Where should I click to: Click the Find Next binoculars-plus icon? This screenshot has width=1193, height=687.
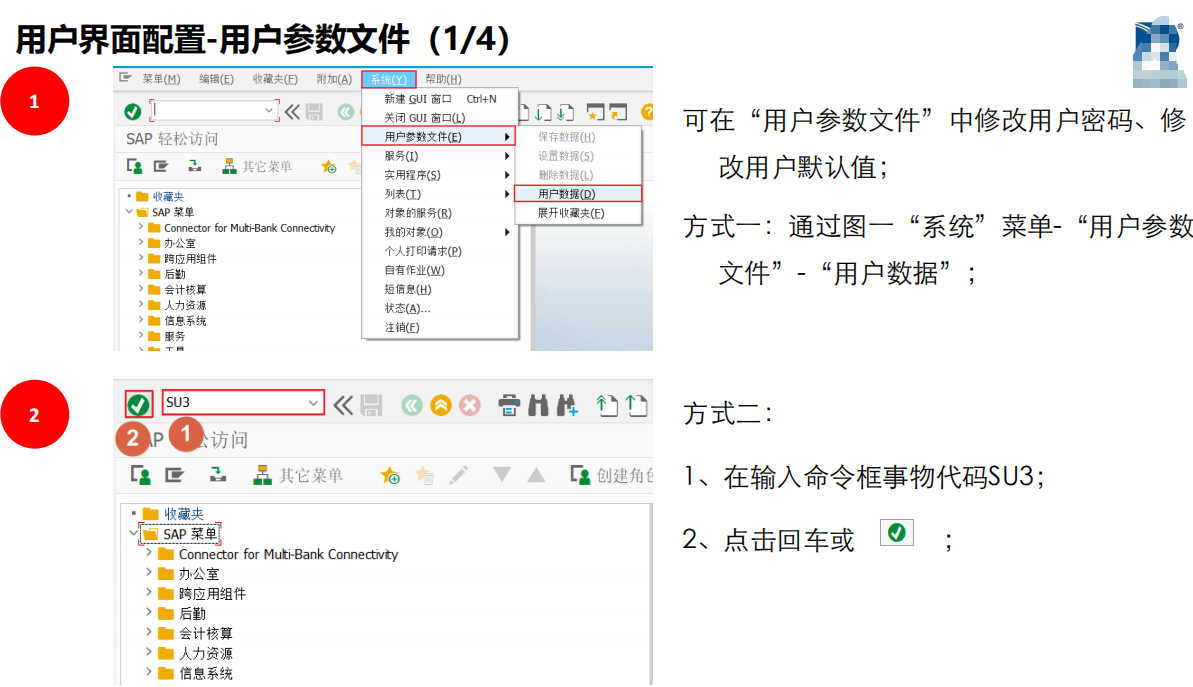(x=567, y=406)
